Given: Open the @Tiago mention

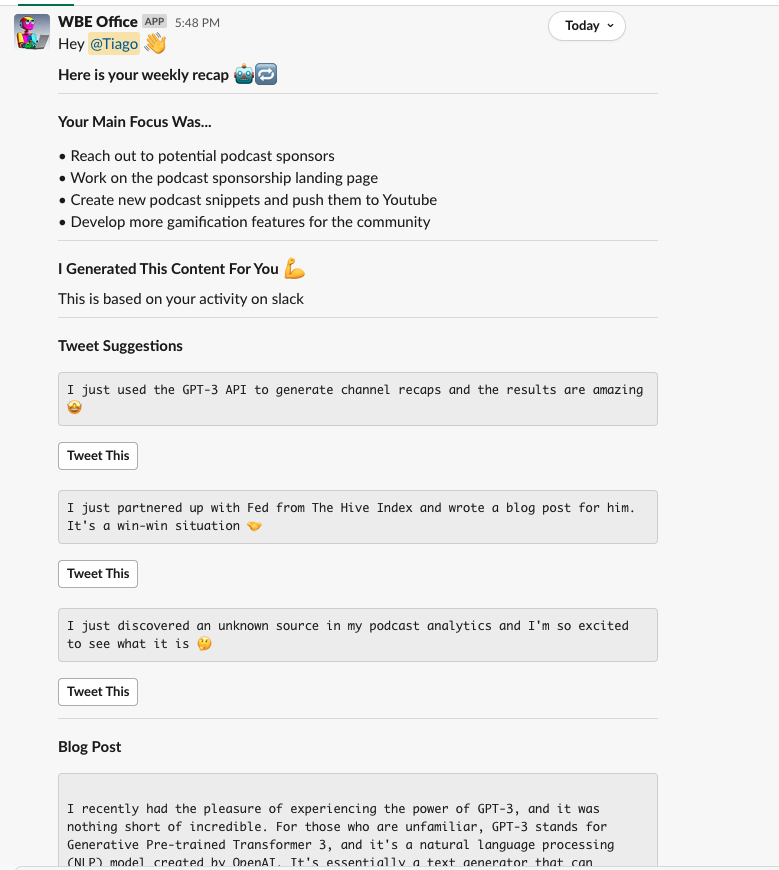Looking at the screenshot, I should coord(114,44).
